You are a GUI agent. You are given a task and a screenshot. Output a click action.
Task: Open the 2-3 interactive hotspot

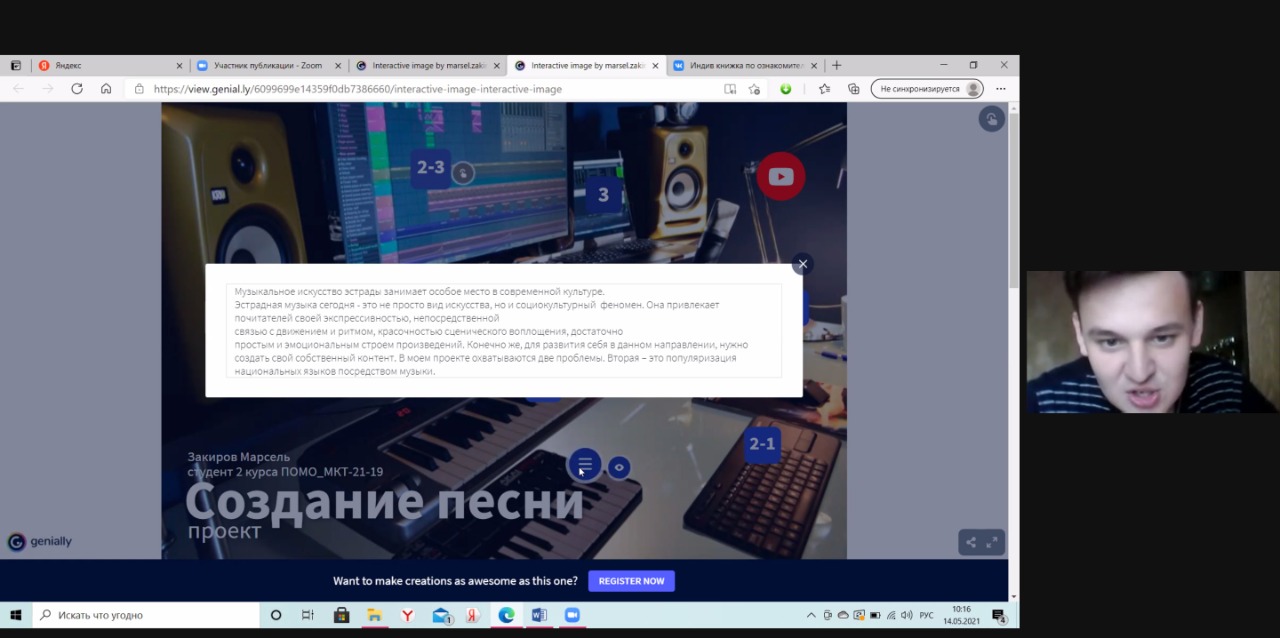click(x=431, y=168)
